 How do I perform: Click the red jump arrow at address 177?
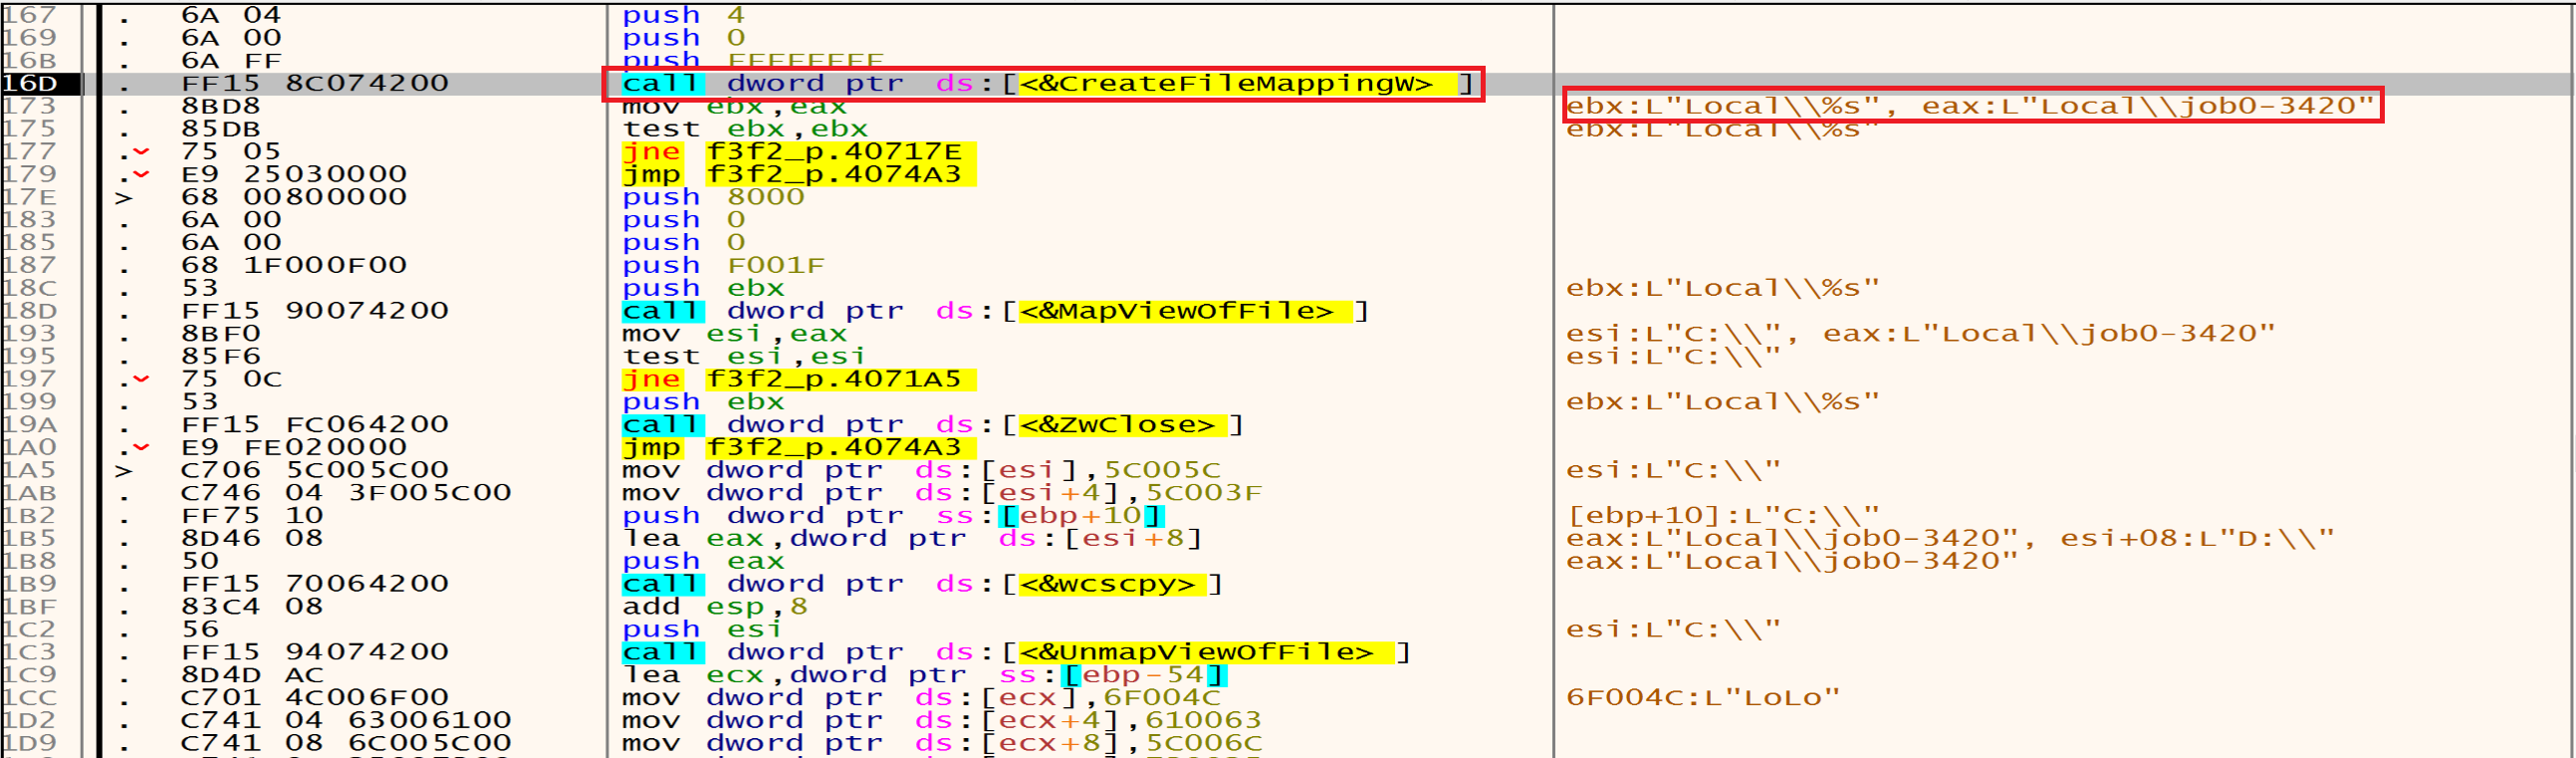[x=141, y=152]
